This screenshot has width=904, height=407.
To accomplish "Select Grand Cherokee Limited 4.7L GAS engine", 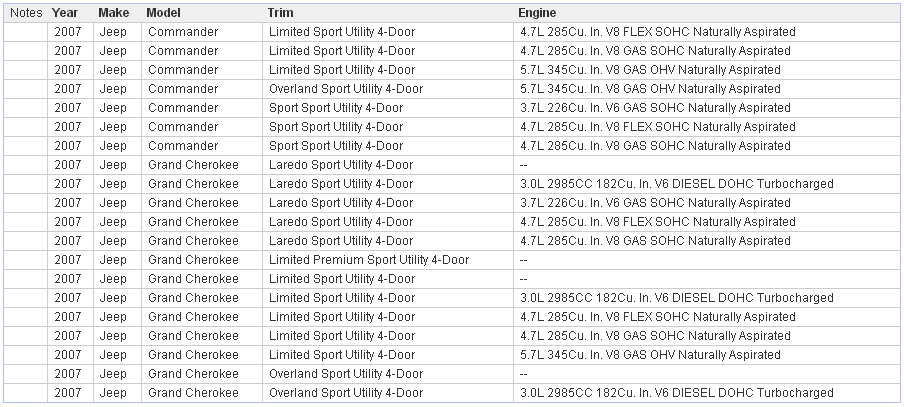I will pos(655,336).
